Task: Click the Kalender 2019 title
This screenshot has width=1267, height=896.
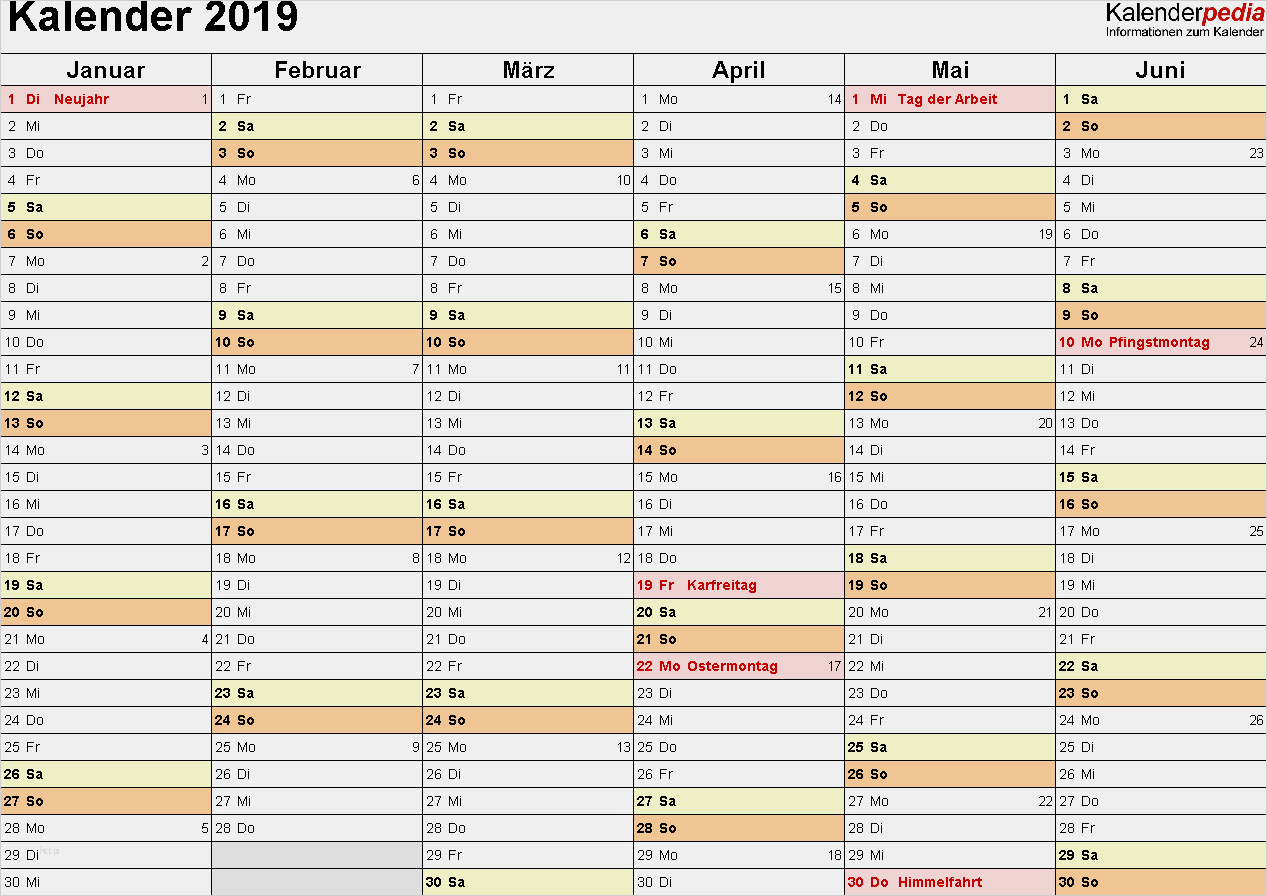Action: pos(153,18)
